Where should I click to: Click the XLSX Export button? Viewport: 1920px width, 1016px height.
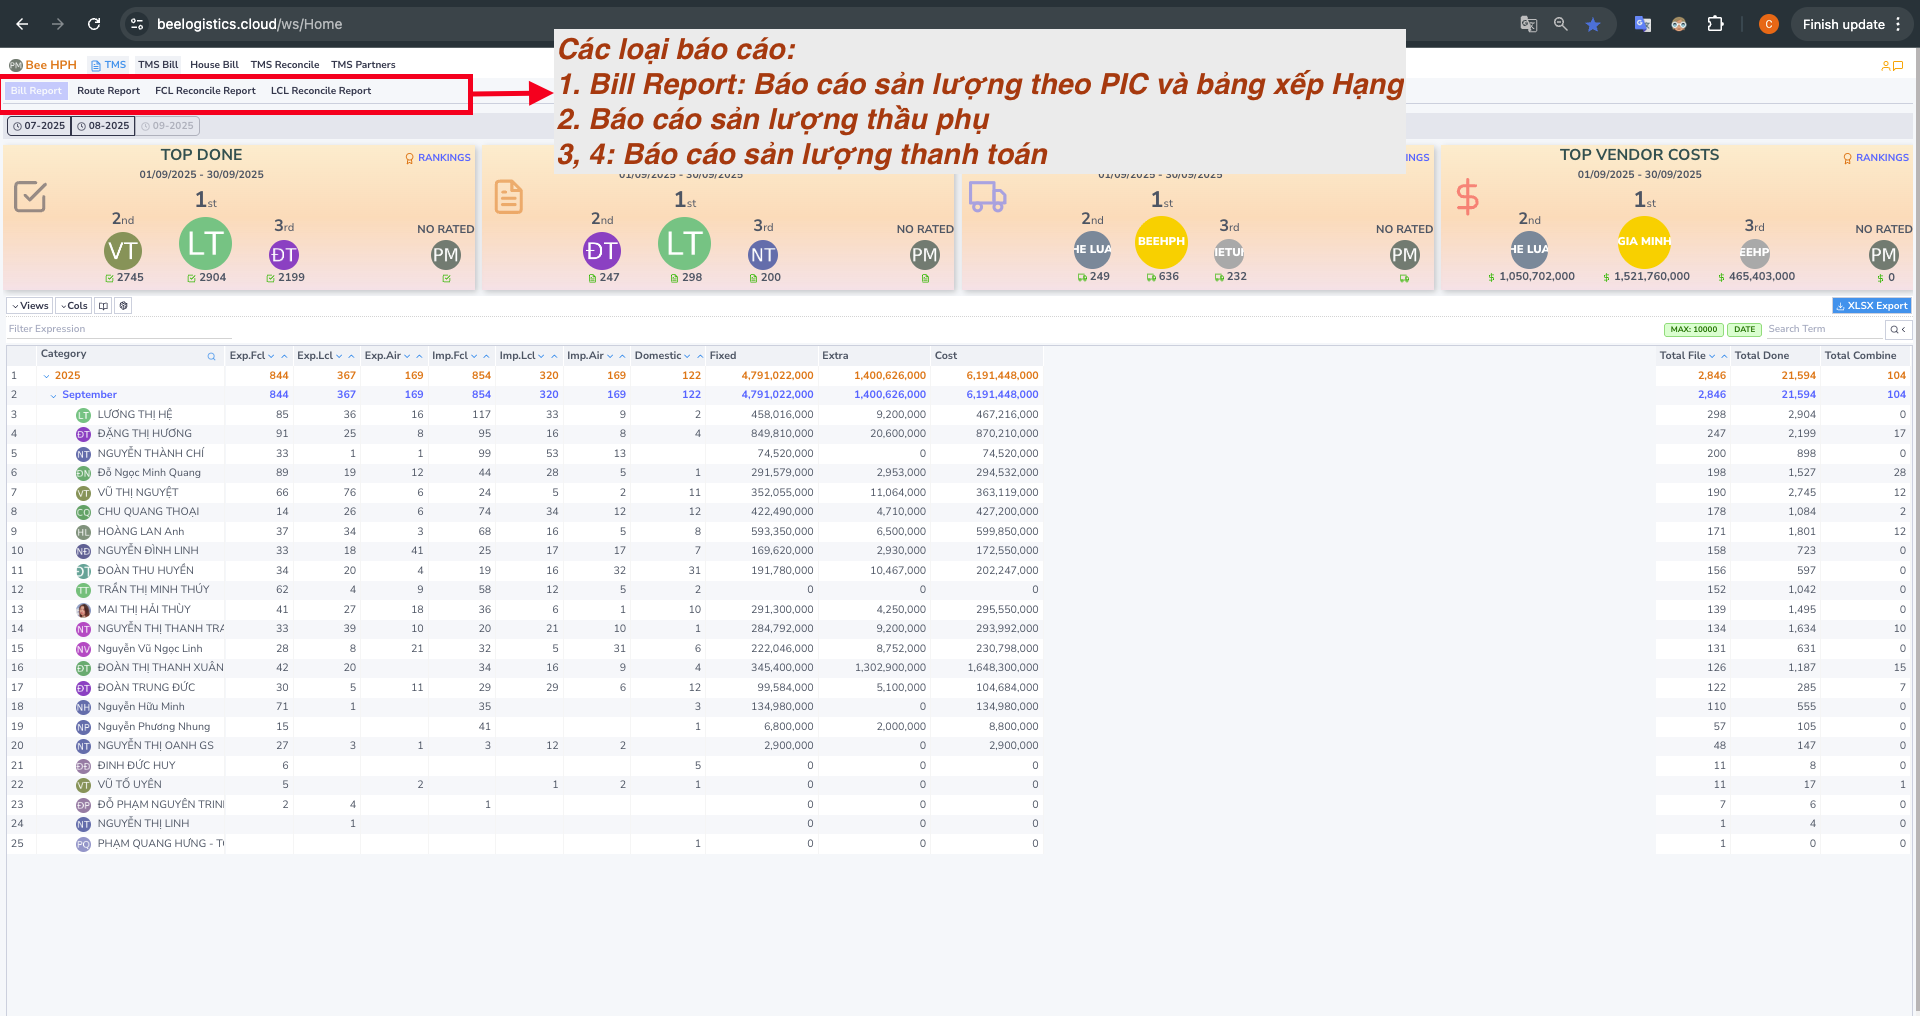(x=1871, y=305)
